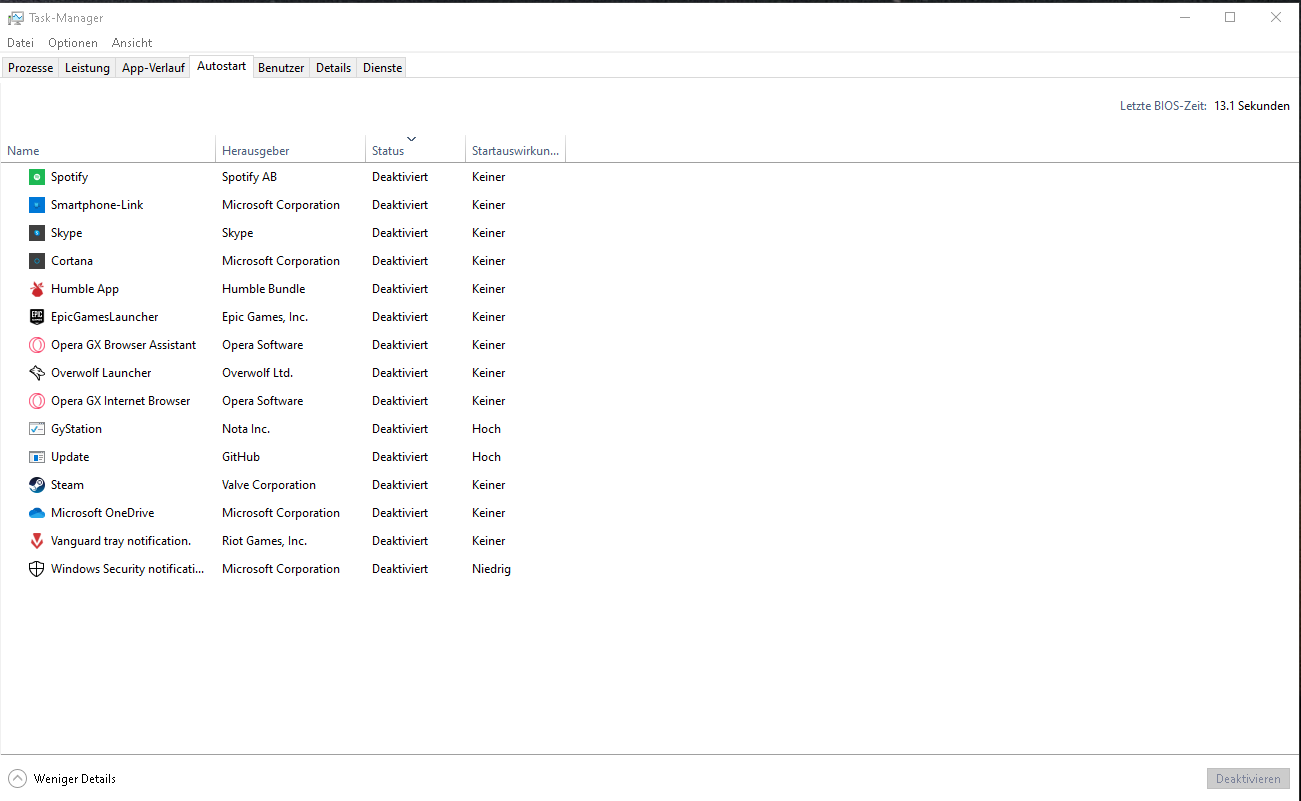The width and height of the screenshot is (1301, 801).
Task: Click publisher Overwolf Ltd.
Action: click(x=257, y=373)
